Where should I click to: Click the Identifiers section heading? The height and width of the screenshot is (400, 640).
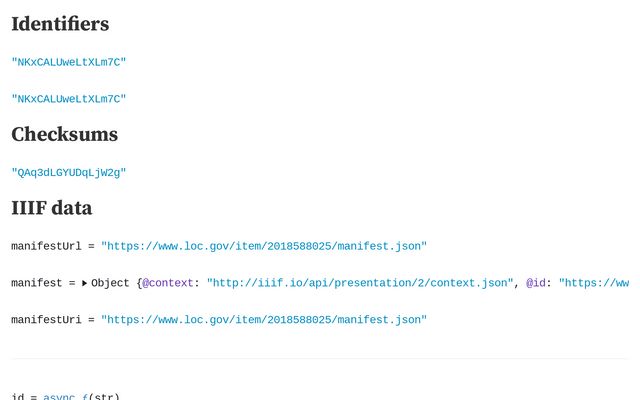click(60, 24)
